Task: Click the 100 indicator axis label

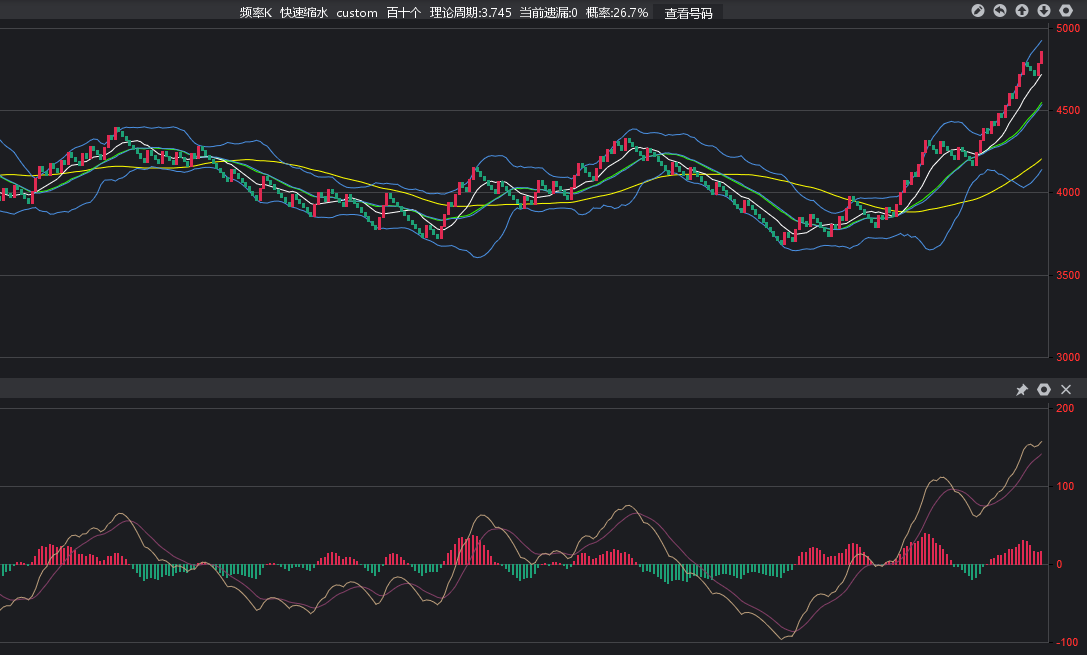Action: click(1066, 487)
